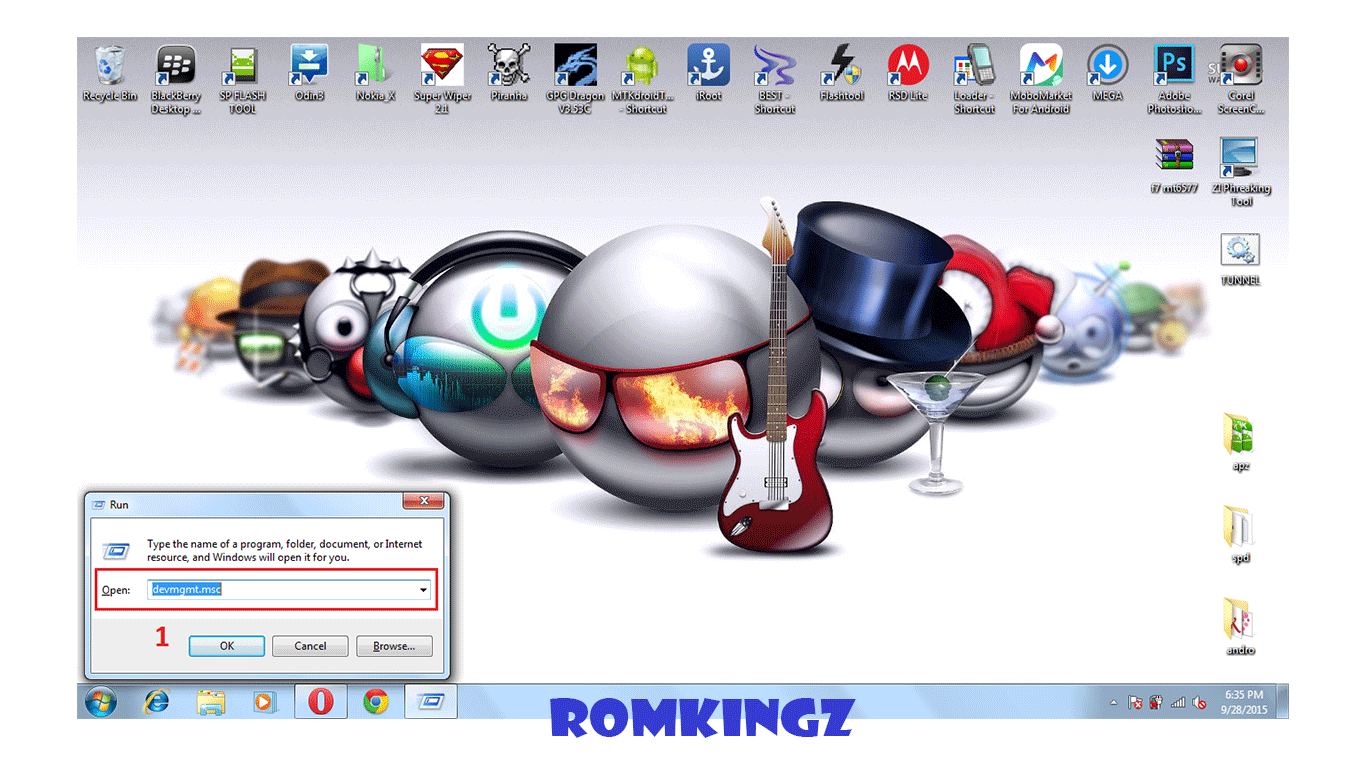Select the SP FLASH TOOL shortcut
This screenshot has height=768, width=1366.
coord(243,79)
